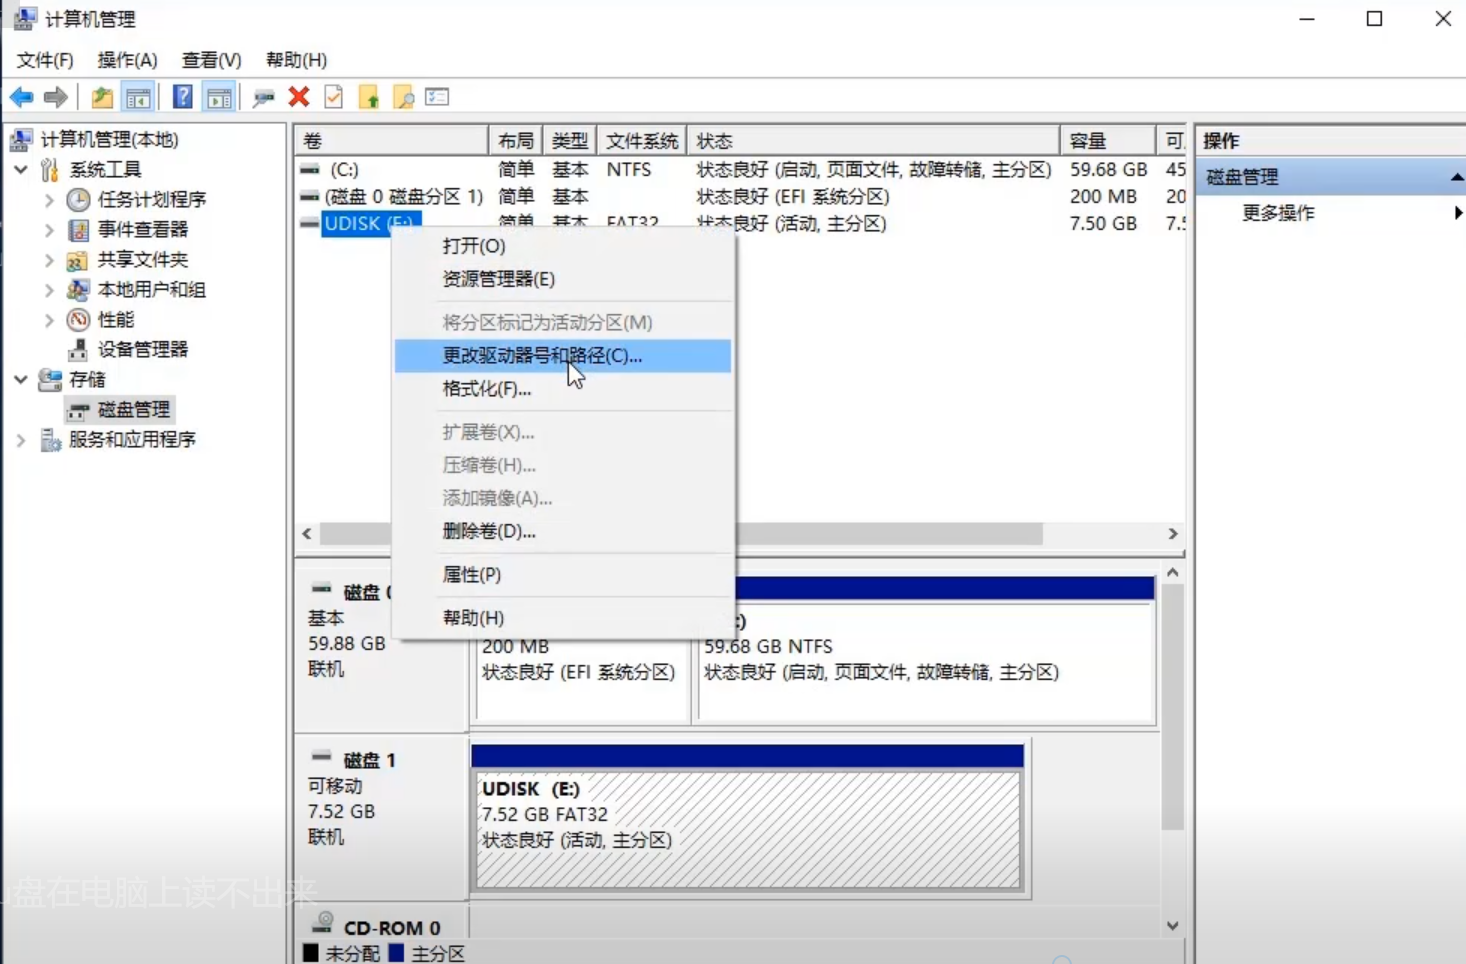Collapse the 系统工具 tree node
This screenshot has height=964, width=1466.
pyautogui.click(x=21, y=170)
